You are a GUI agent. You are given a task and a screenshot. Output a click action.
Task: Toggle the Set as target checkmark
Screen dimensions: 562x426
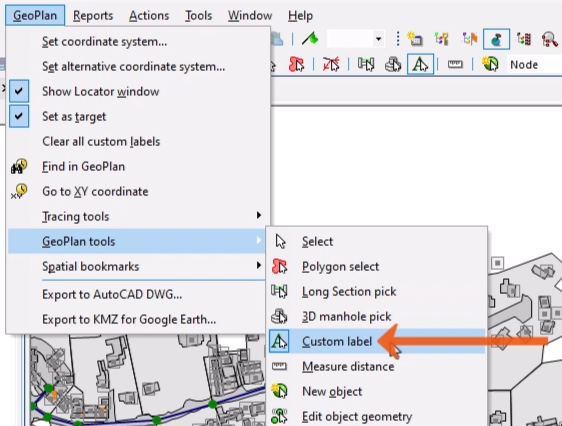point(19,116)
